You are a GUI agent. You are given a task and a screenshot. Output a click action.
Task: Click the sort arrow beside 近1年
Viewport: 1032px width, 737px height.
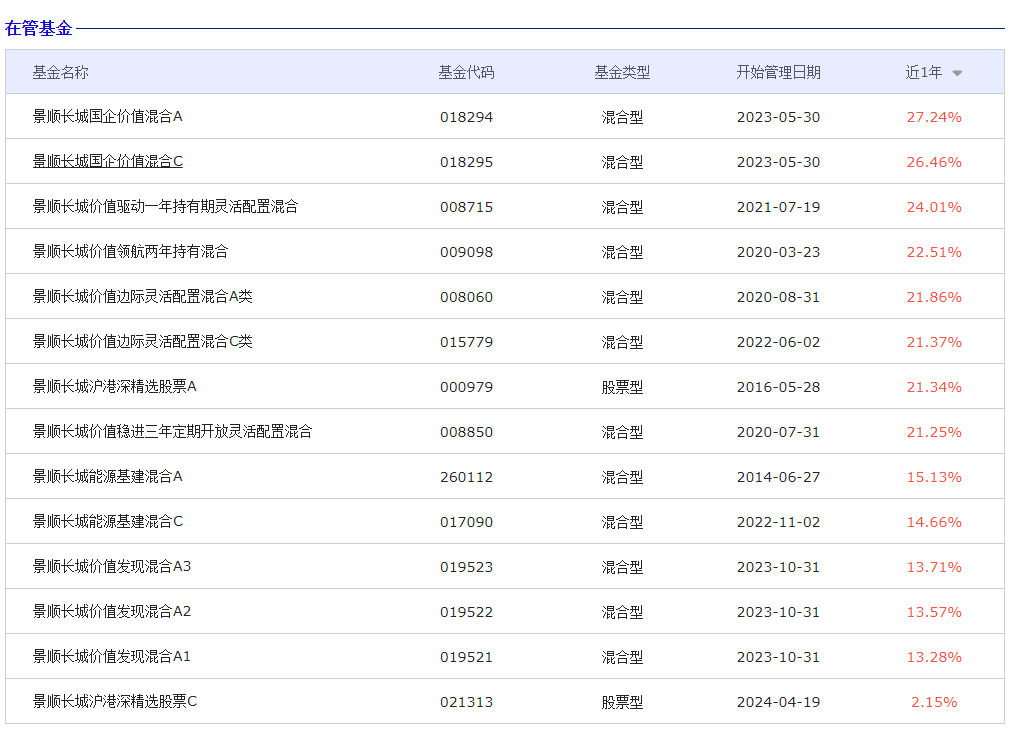coord(957,73)
